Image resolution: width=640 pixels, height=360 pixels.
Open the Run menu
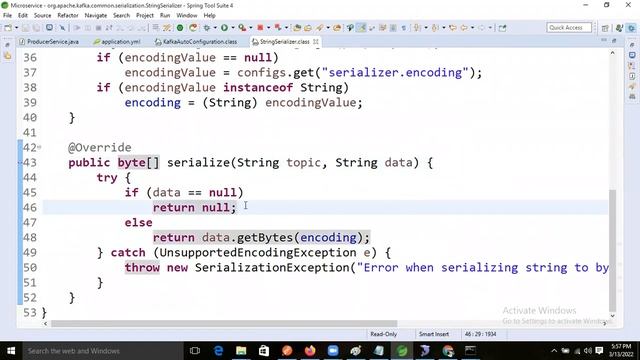pos(165,15)
